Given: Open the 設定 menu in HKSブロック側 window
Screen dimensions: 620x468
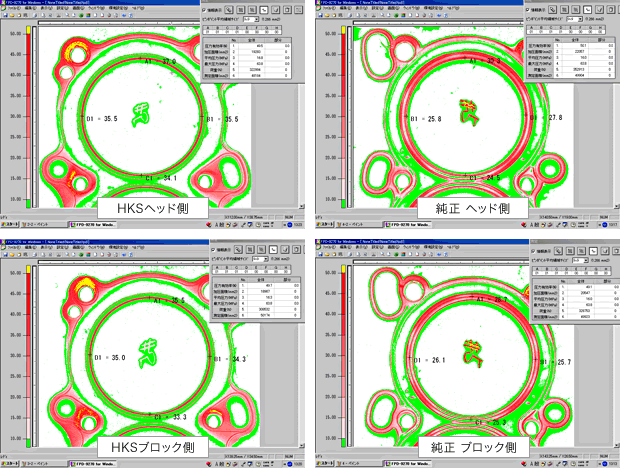Looking at the screenshot, I should 62,247.
